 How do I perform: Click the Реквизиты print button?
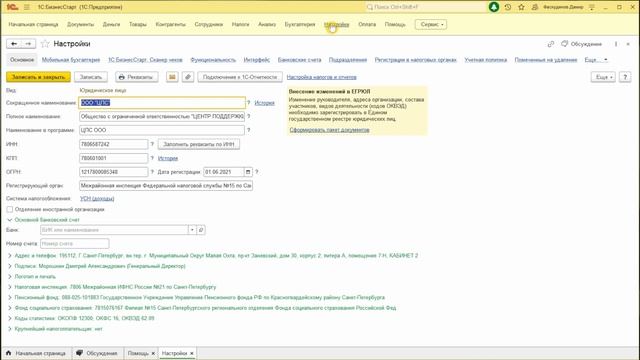pyautogui.click(x=136, y=77)
